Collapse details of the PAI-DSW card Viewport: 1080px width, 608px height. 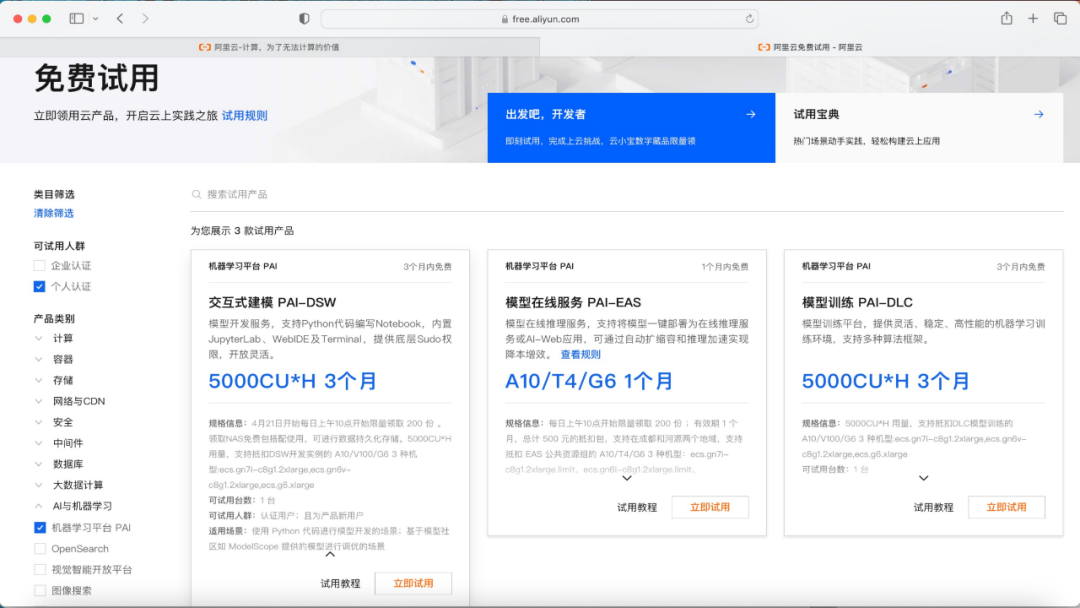click(x=330, y=554)
